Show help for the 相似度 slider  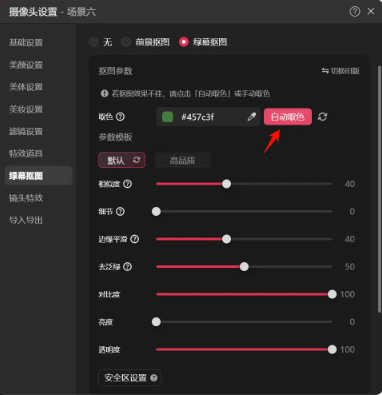[128, 184]
